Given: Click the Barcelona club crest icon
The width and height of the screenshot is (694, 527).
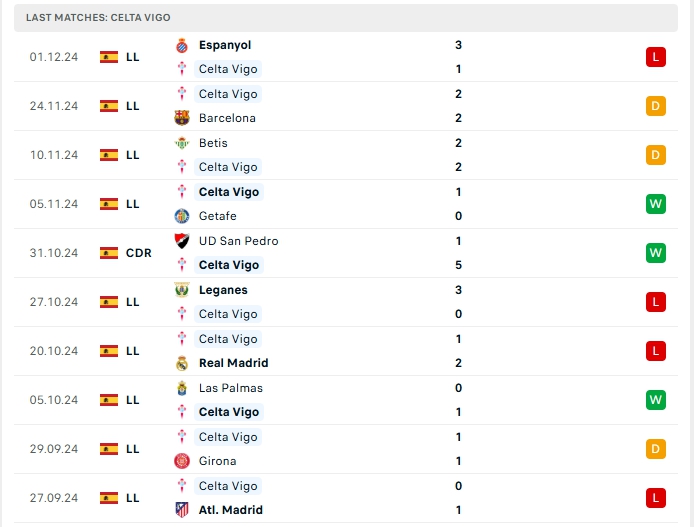Looking at the screenshot, I should click(x=182, y=118).
